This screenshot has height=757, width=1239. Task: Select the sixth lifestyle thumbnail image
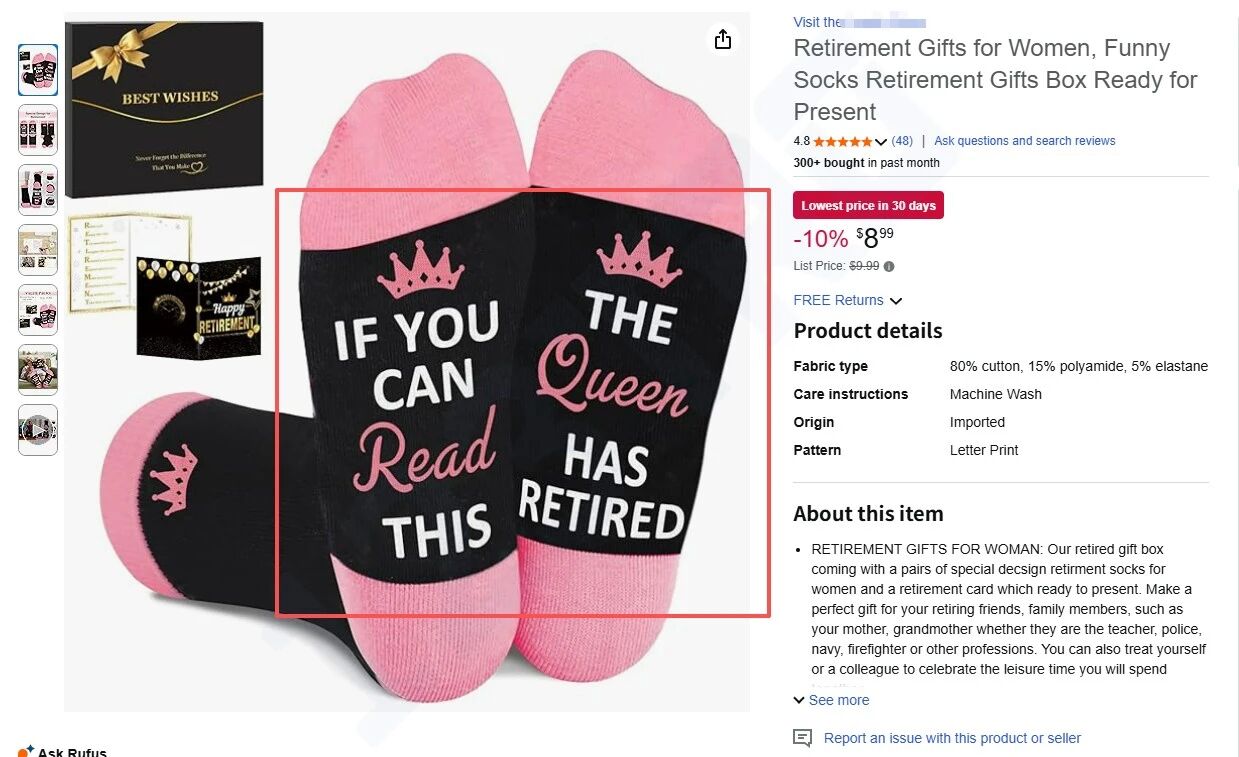(x=38, y=370)
